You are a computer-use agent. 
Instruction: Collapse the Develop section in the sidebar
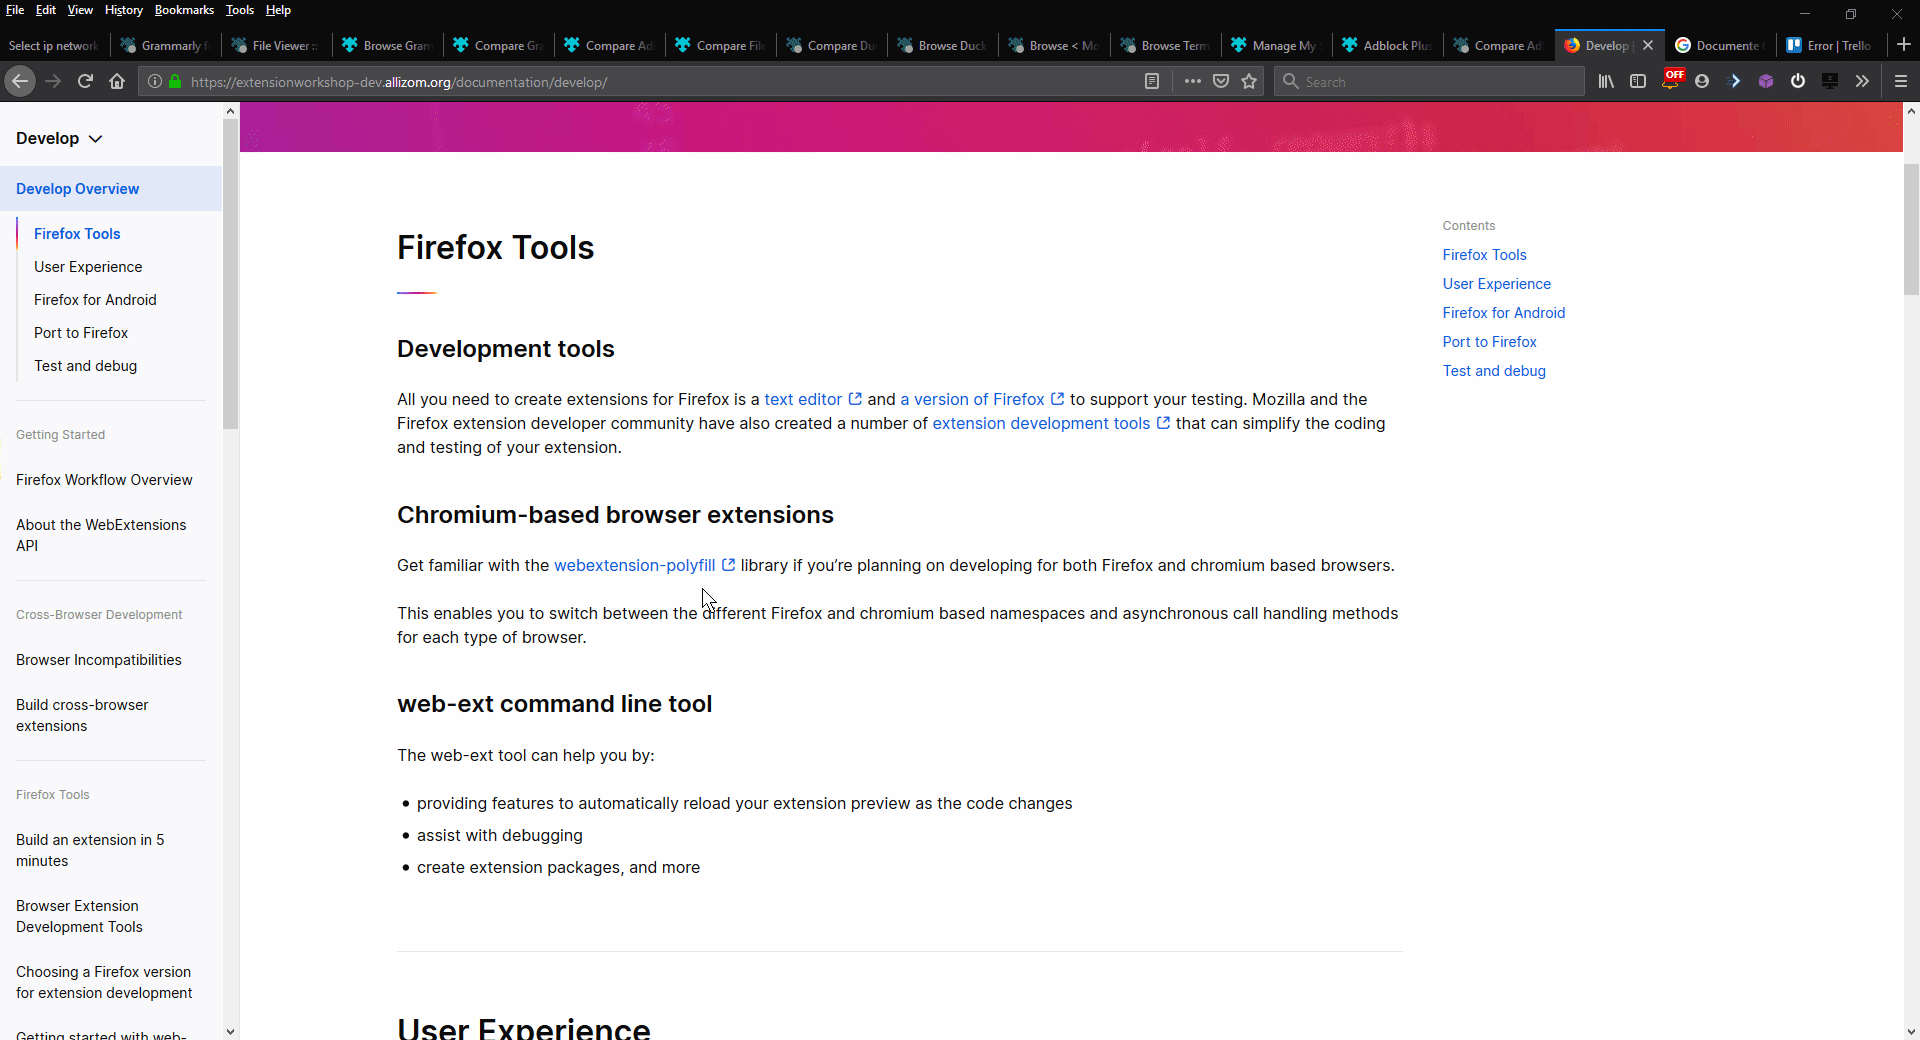95,138
